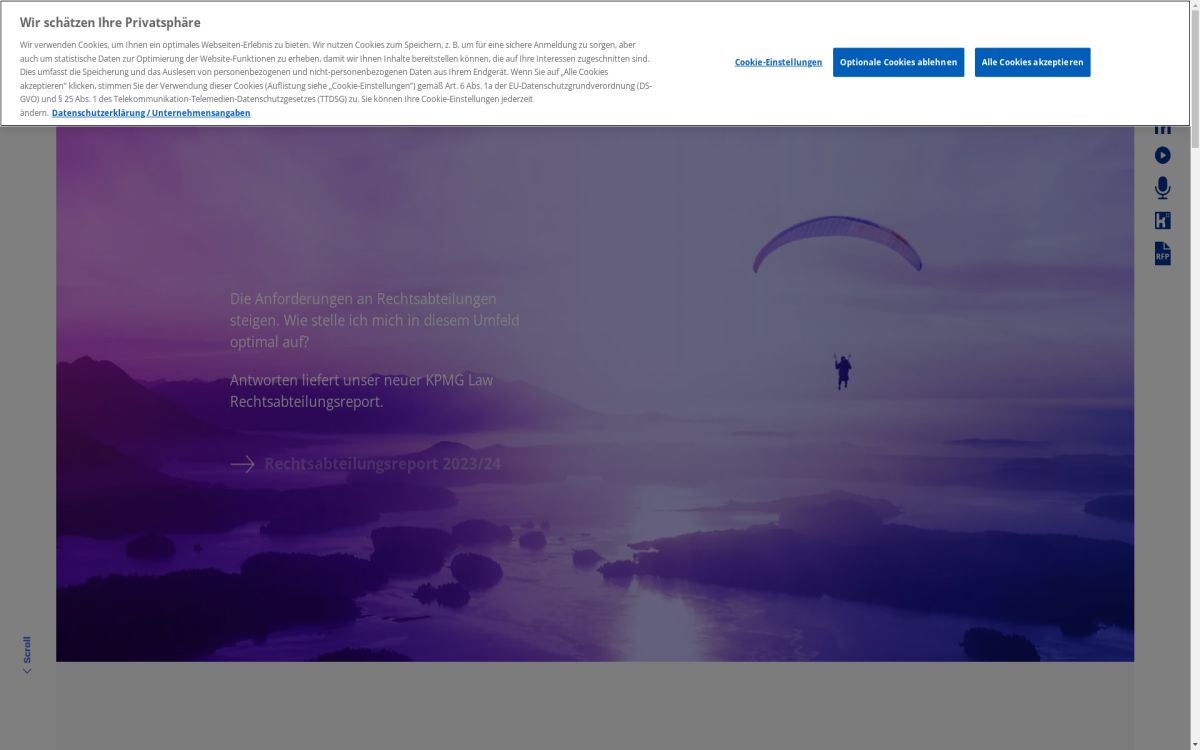The height and width of the screenshot is (750, 1200).
Task: Click the vertical Scroll label
Action: [x=27, y=649]
